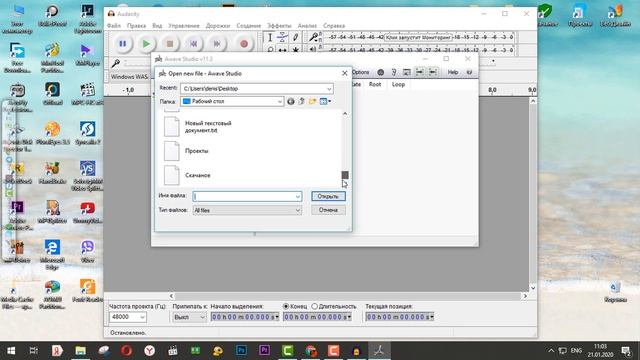Click Audacity horizontal scrollbar right arrow
Screen dimensions: 640x360
point(525,296)
